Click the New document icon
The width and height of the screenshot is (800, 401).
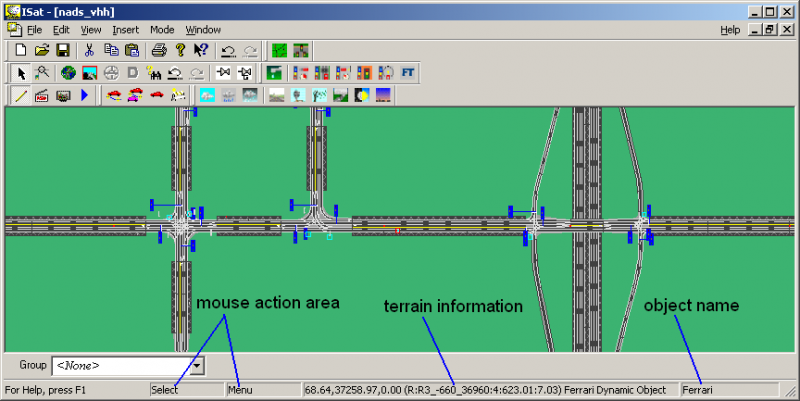point(20,50)
